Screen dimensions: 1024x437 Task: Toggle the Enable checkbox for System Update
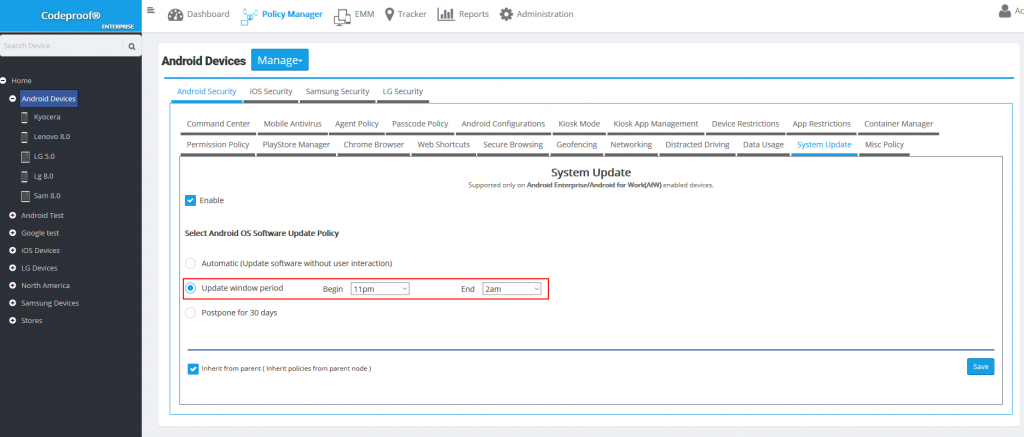[191, 201]
